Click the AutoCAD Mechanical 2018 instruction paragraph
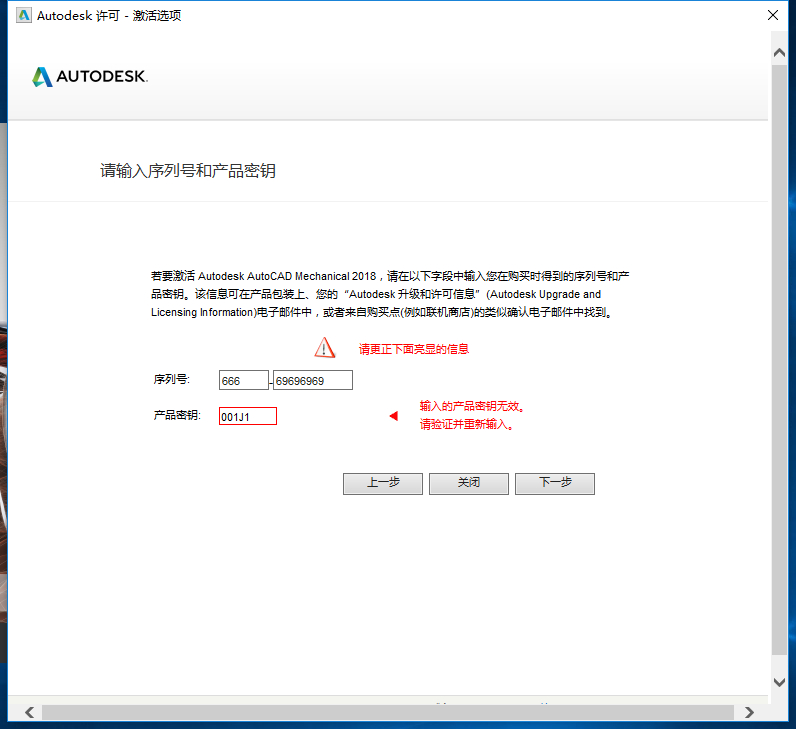Image resolution: width=796 pixels, height=729 pixels. click(x=390, y=294)
